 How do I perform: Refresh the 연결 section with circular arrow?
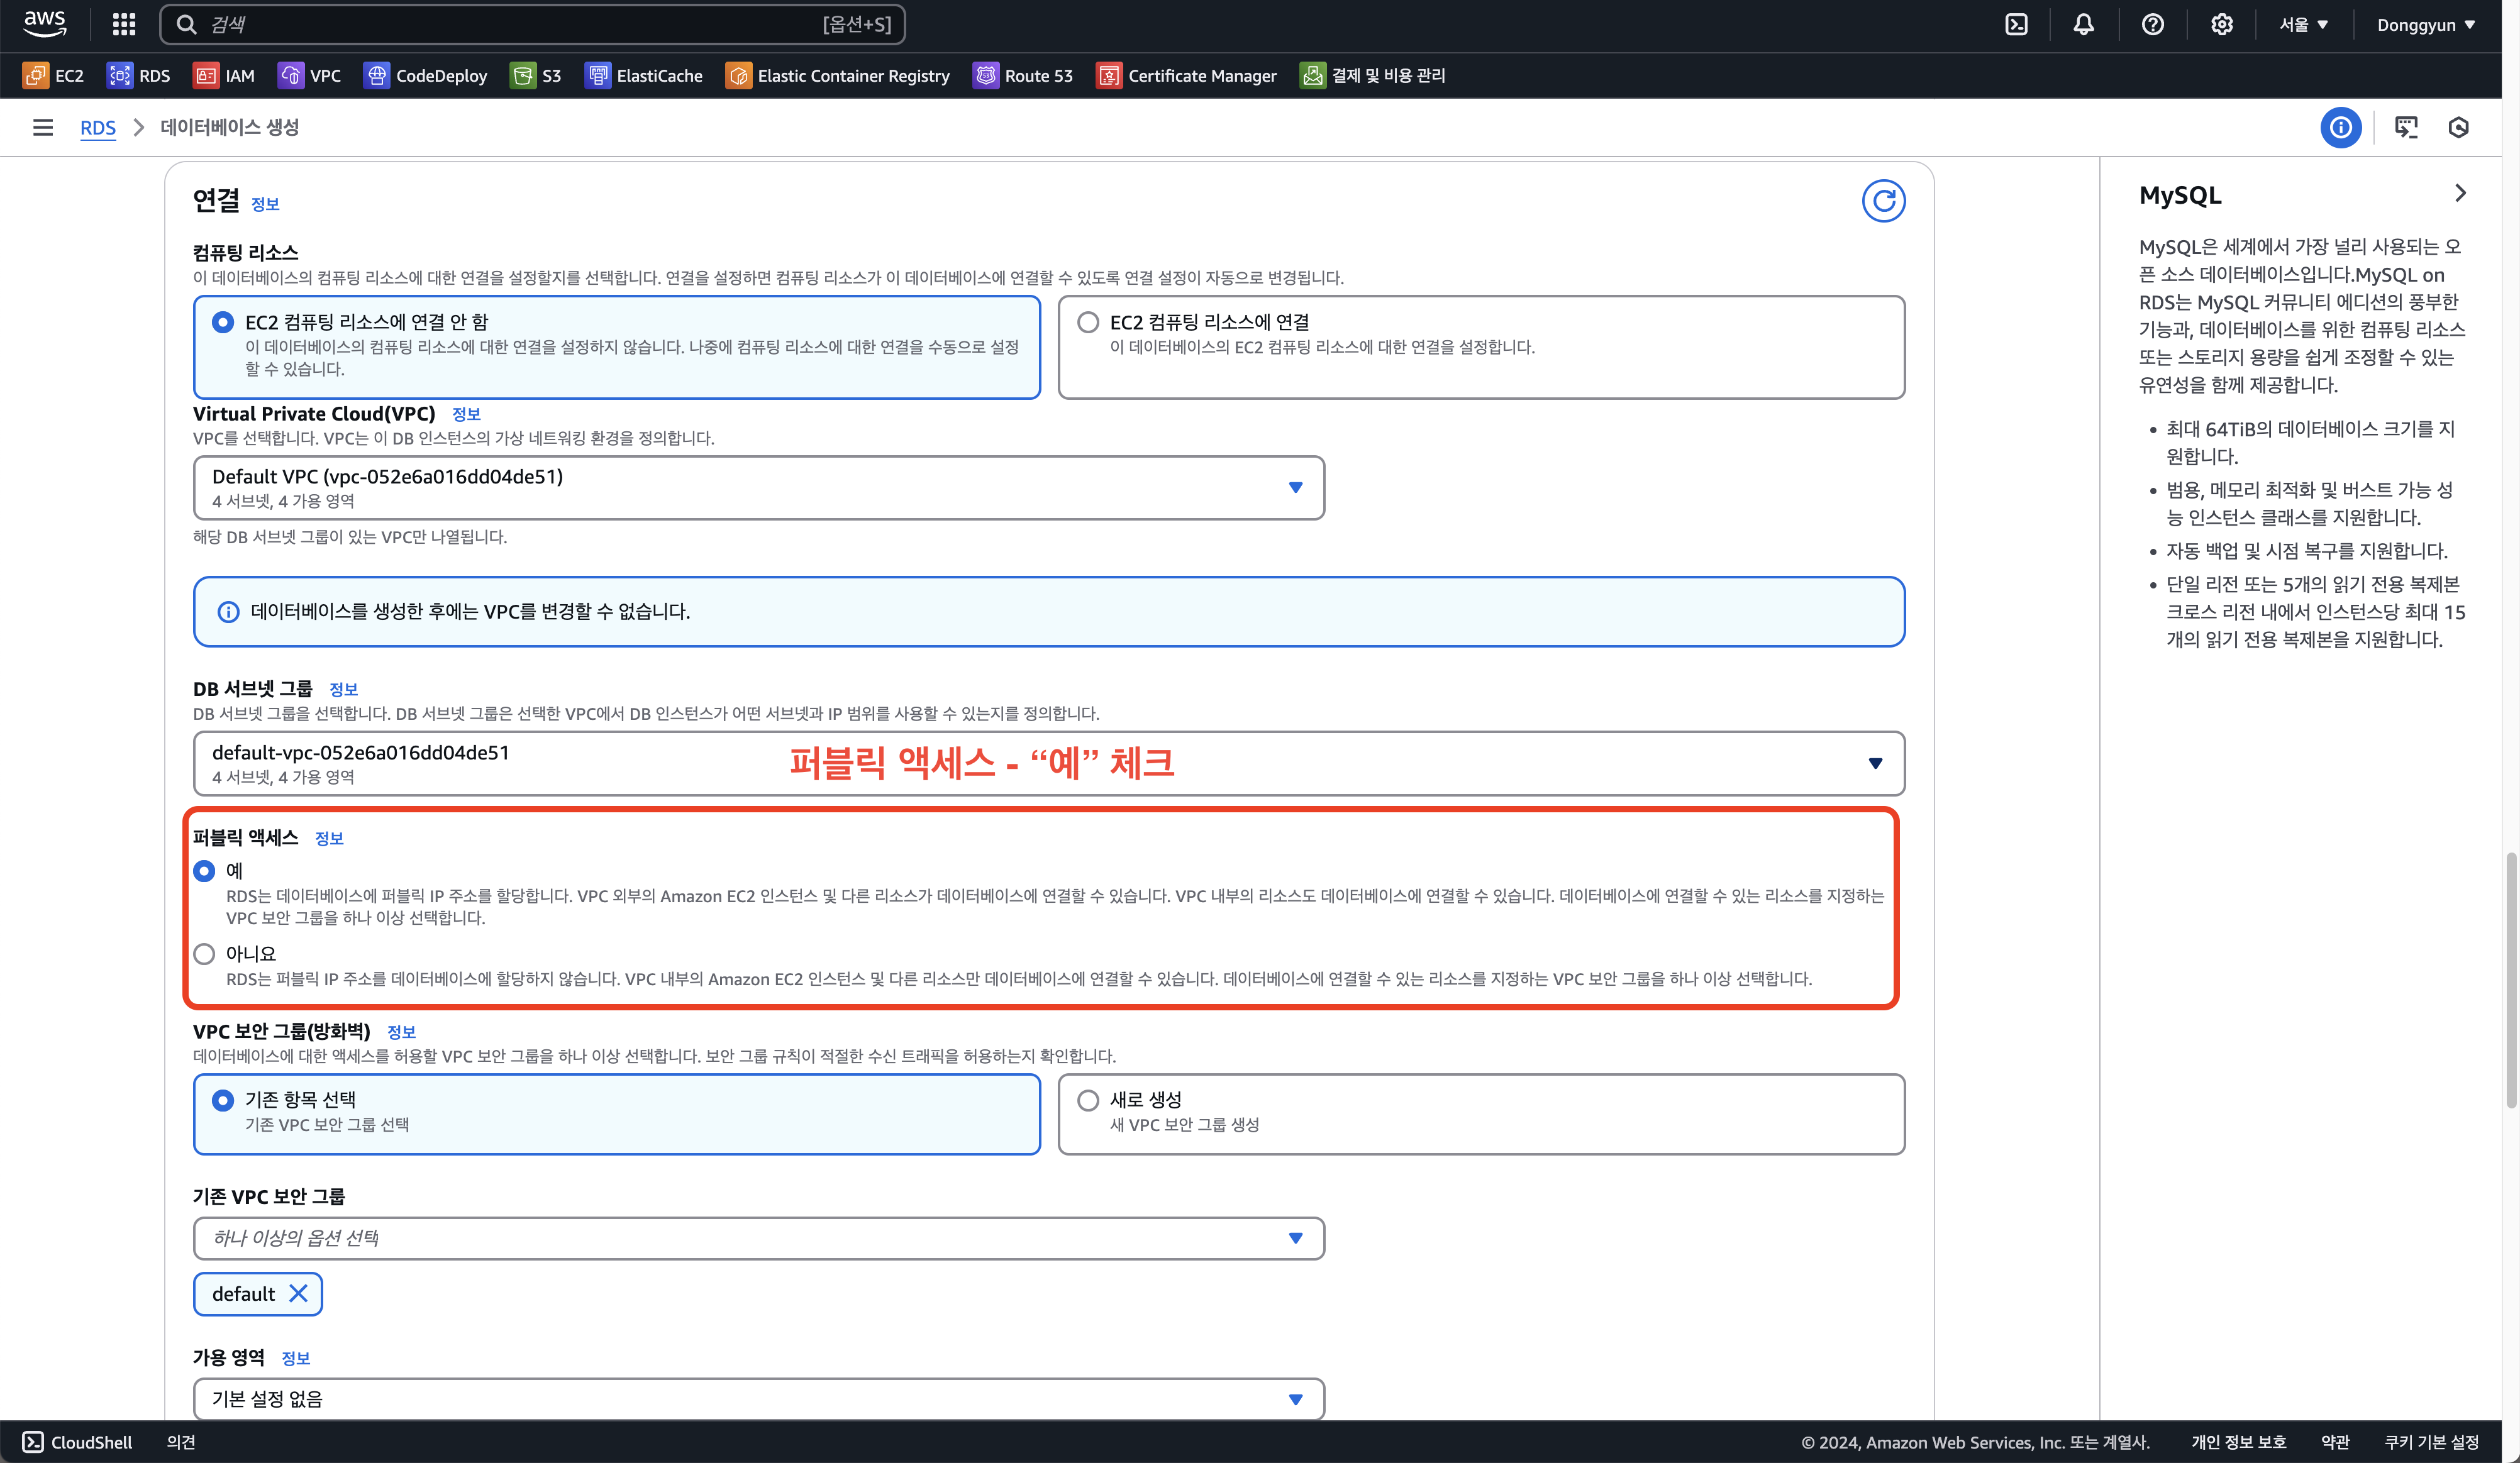(1883, 201)
